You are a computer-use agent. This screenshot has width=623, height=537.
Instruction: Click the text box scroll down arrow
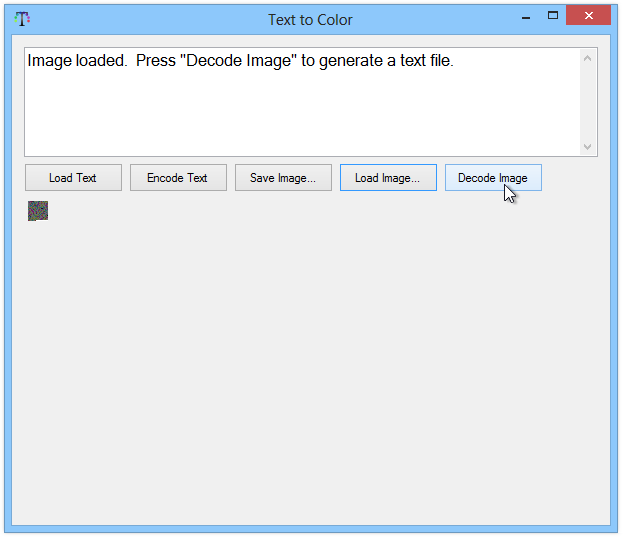pyautogui.click(x=588, y=147)
